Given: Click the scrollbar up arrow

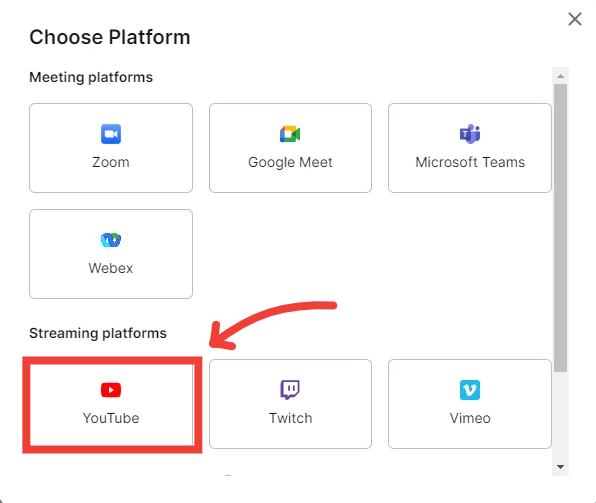Looking at the screenshot, I should click(x=560, y=76).
